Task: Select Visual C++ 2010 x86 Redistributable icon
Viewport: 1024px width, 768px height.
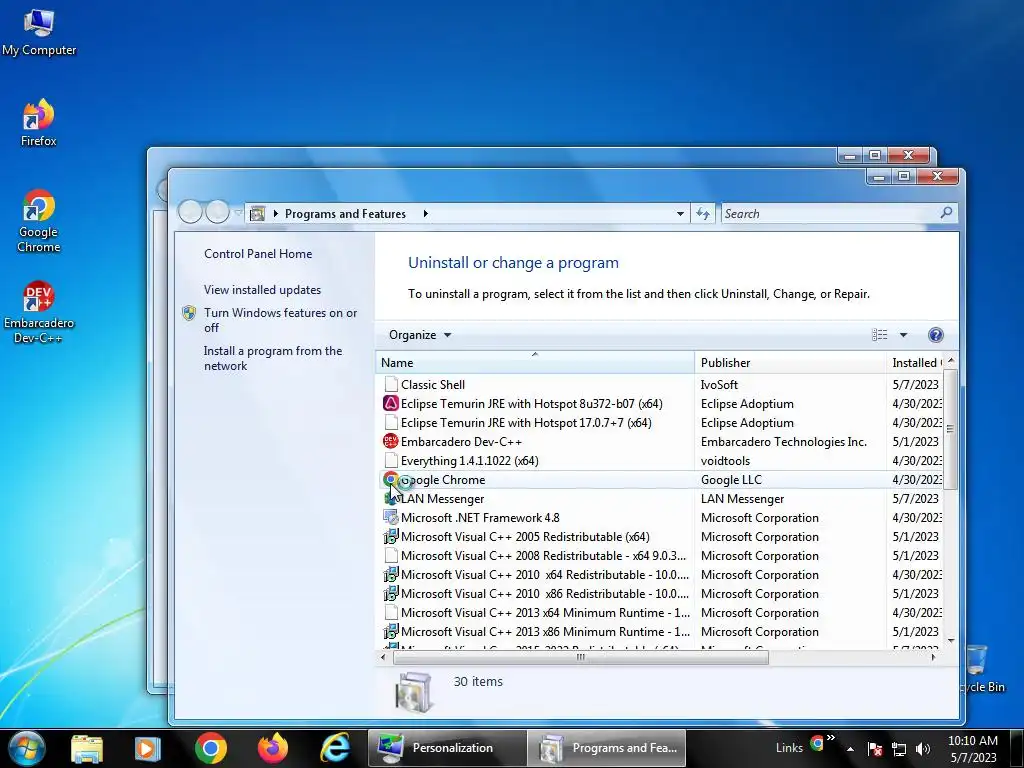Action: (391, 594)
